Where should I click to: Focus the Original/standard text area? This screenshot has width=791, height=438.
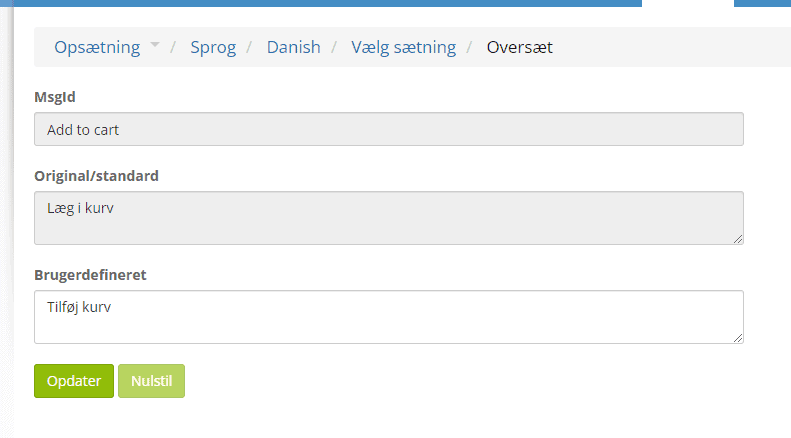[x=389, y=218]
